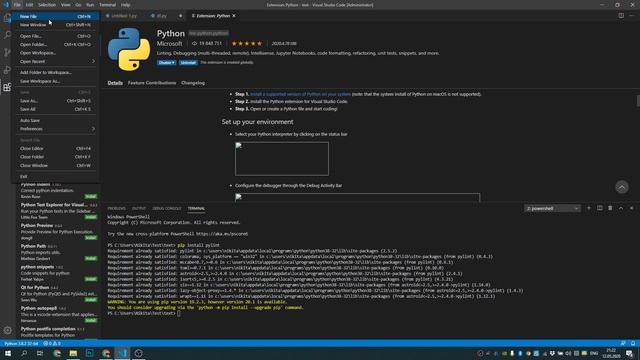The image size is (640, 360).
Task: Choose Close Editor menu entry
Action: click(x=56, y=149)
